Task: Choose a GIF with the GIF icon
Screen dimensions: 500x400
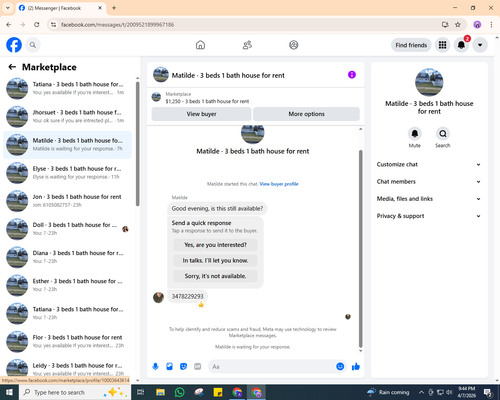Action: [198, 367]
